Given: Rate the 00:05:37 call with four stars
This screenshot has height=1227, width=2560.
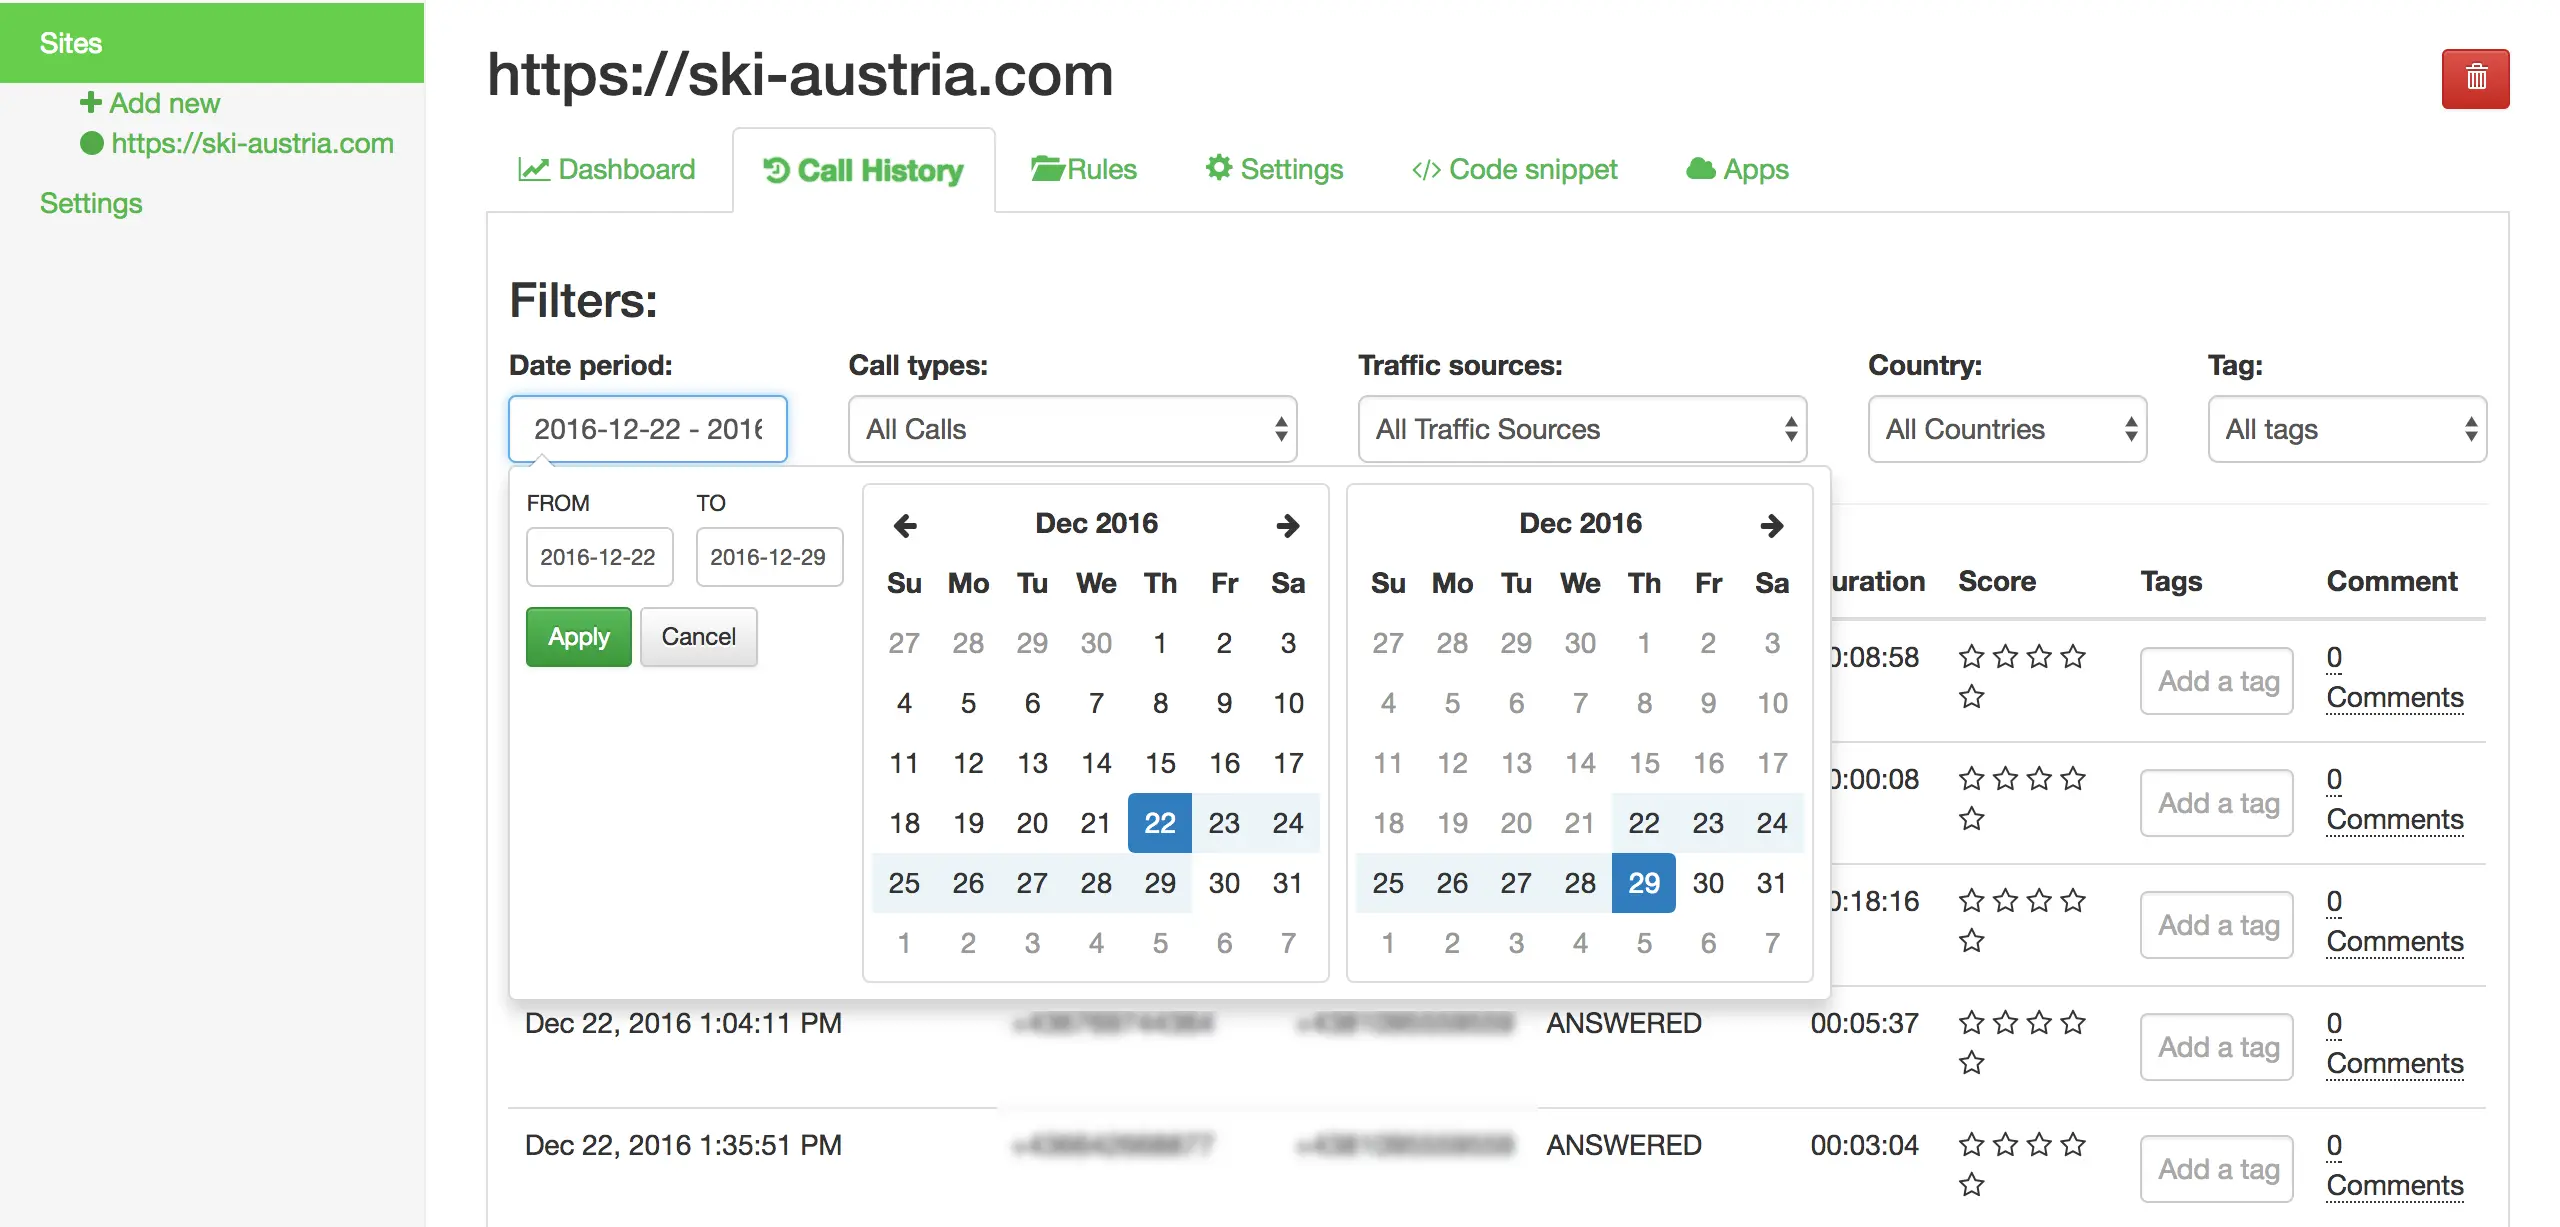Looking at the screenshot, I should (x=2073, y=1022).
